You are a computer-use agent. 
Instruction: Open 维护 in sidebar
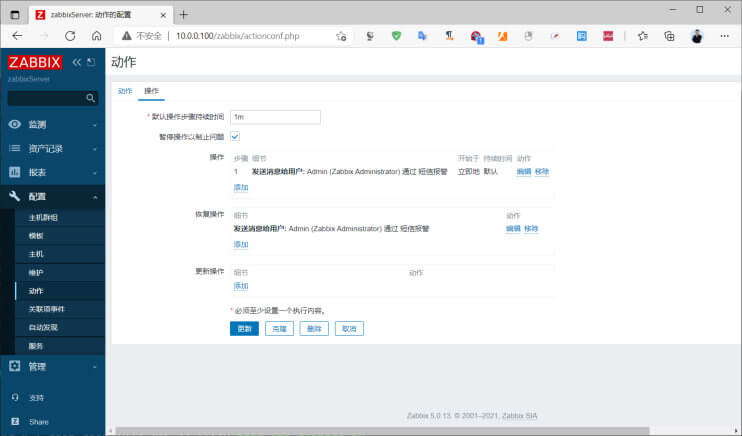tap(36, 273)
